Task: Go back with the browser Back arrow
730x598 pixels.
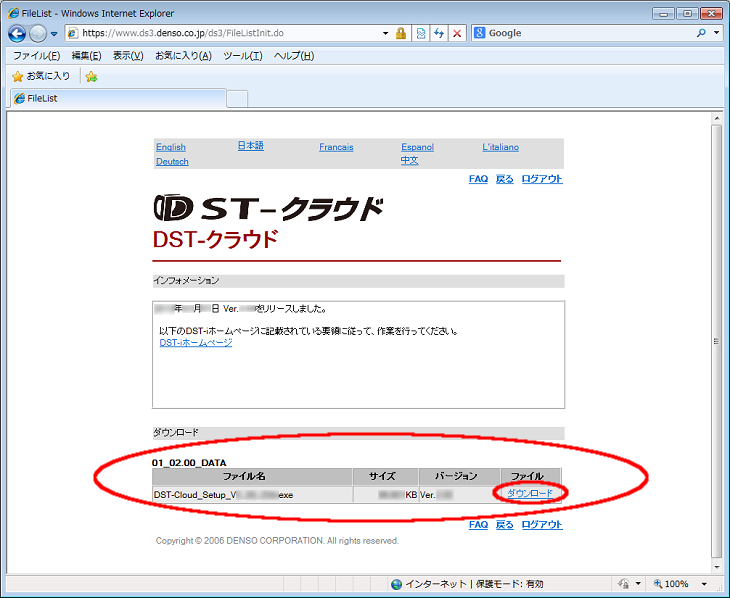Action: 17,34
